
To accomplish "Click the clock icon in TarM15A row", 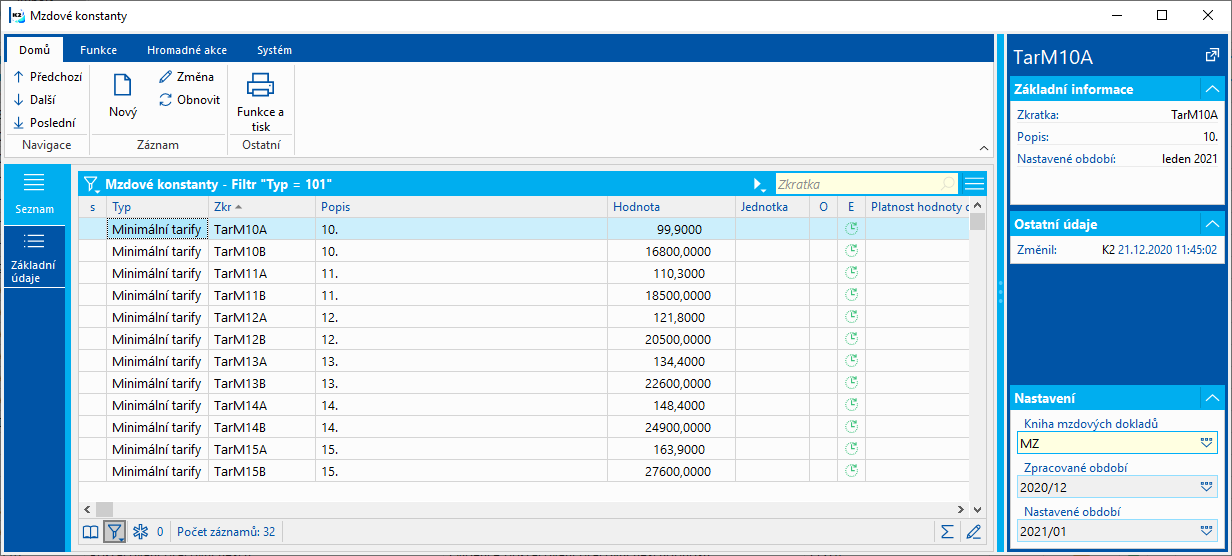I will (852, 449).
